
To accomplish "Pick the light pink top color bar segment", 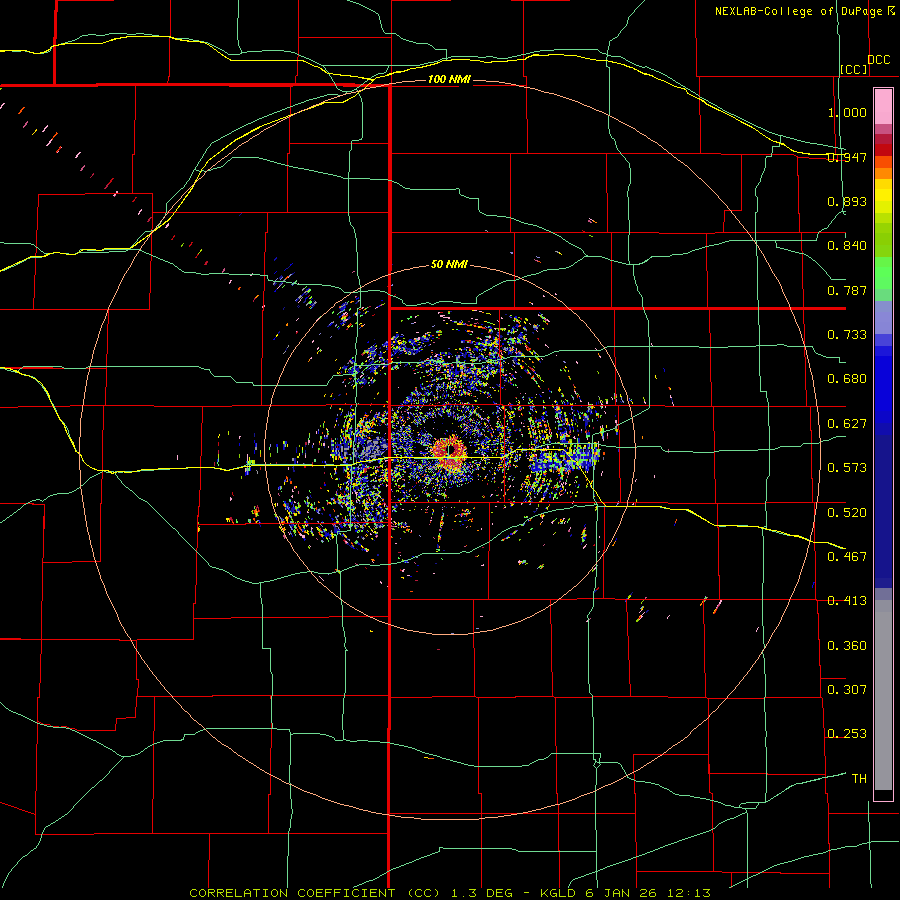I will [x=883, y=106].
